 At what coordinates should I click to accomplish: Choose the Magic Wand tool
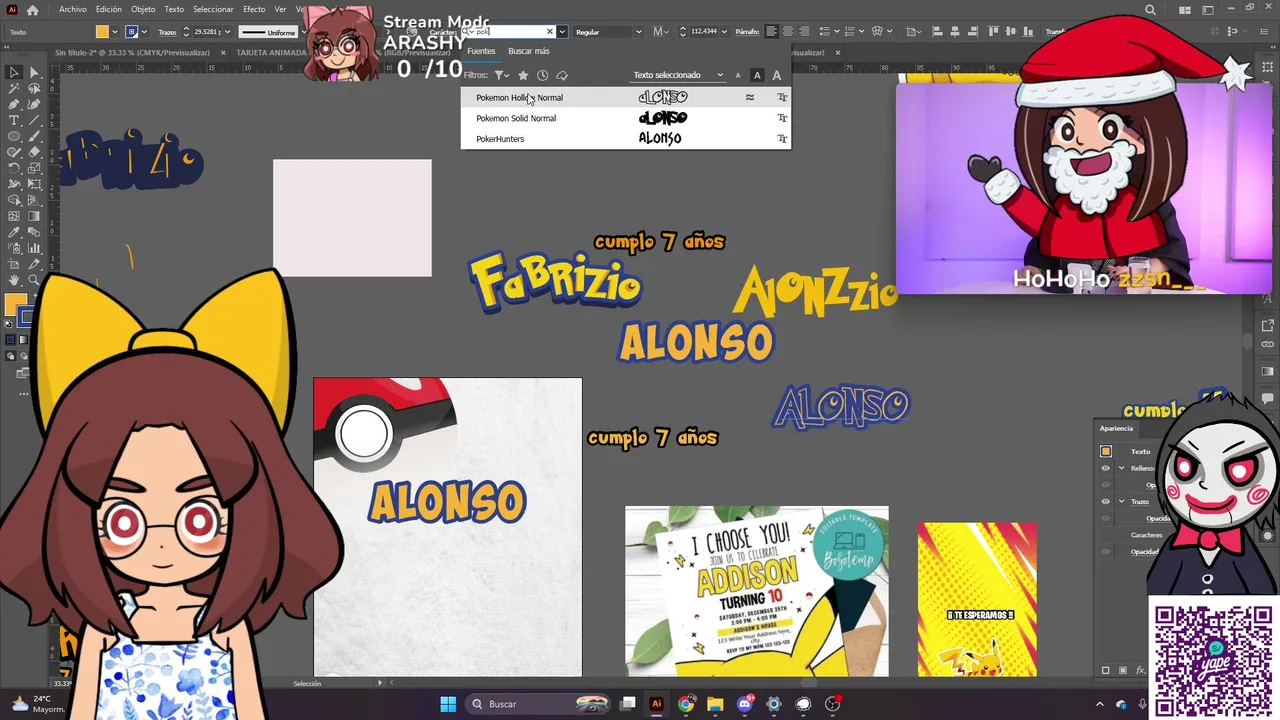click(14, 88)
